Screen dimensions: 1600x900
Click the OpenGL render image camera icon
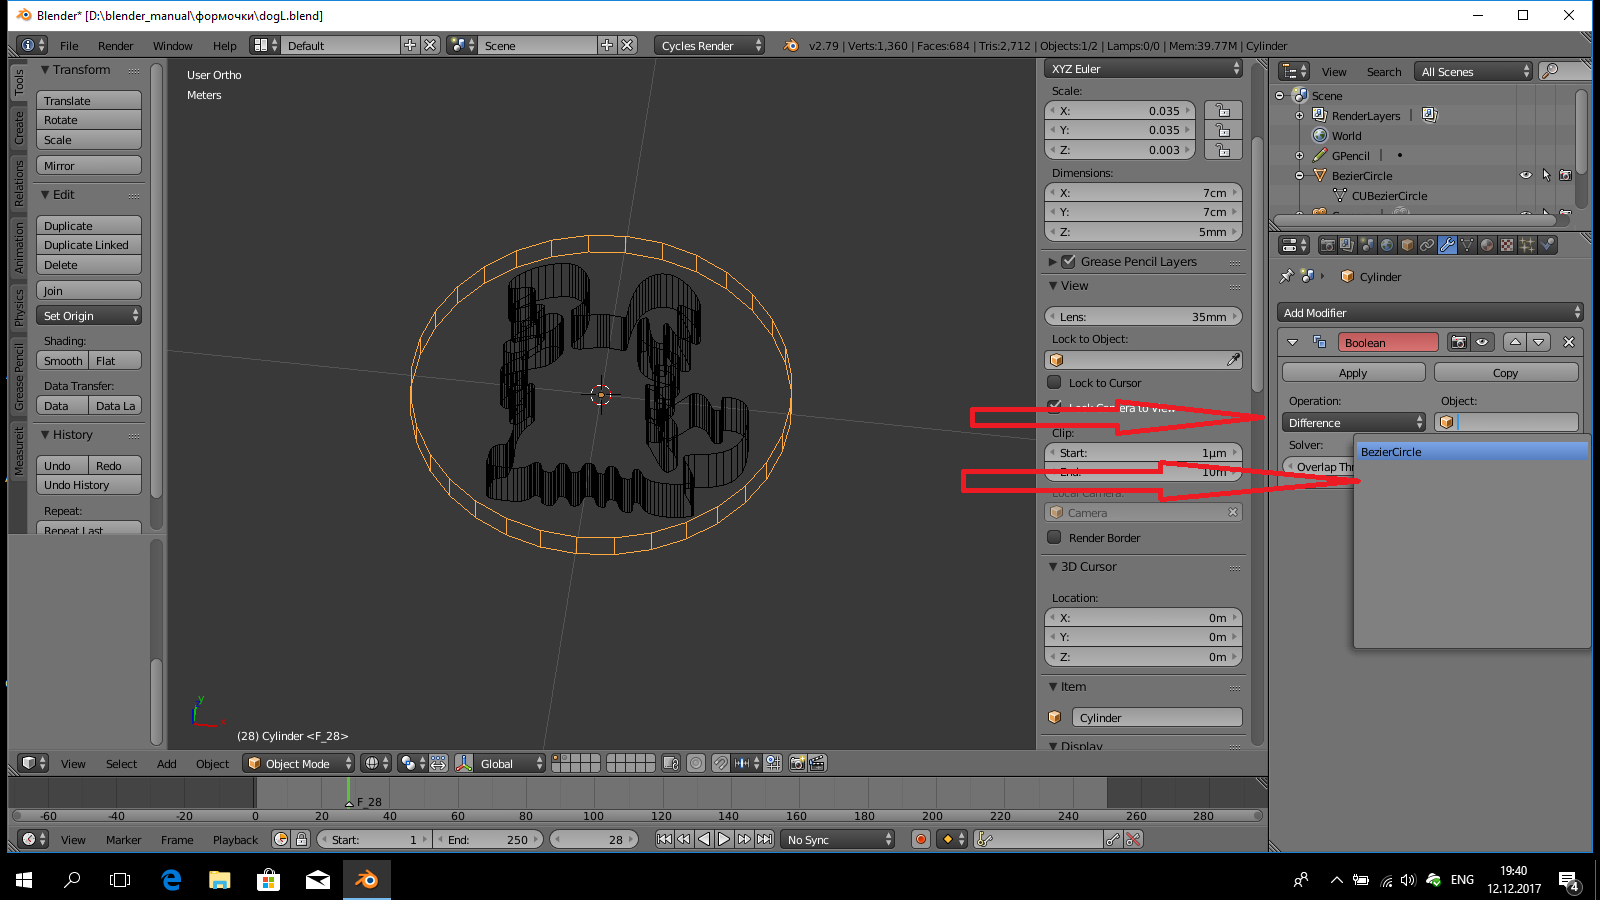(x=797, y=763)
